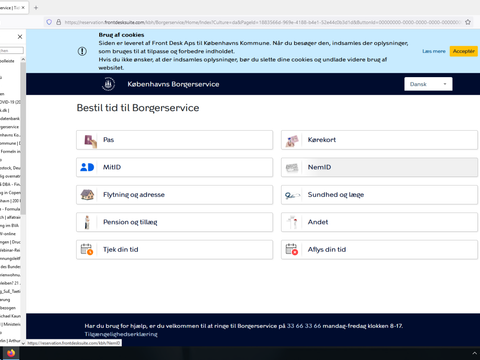
Task: Show hidden tray icons chevron
Action: (x=475, y=353)
